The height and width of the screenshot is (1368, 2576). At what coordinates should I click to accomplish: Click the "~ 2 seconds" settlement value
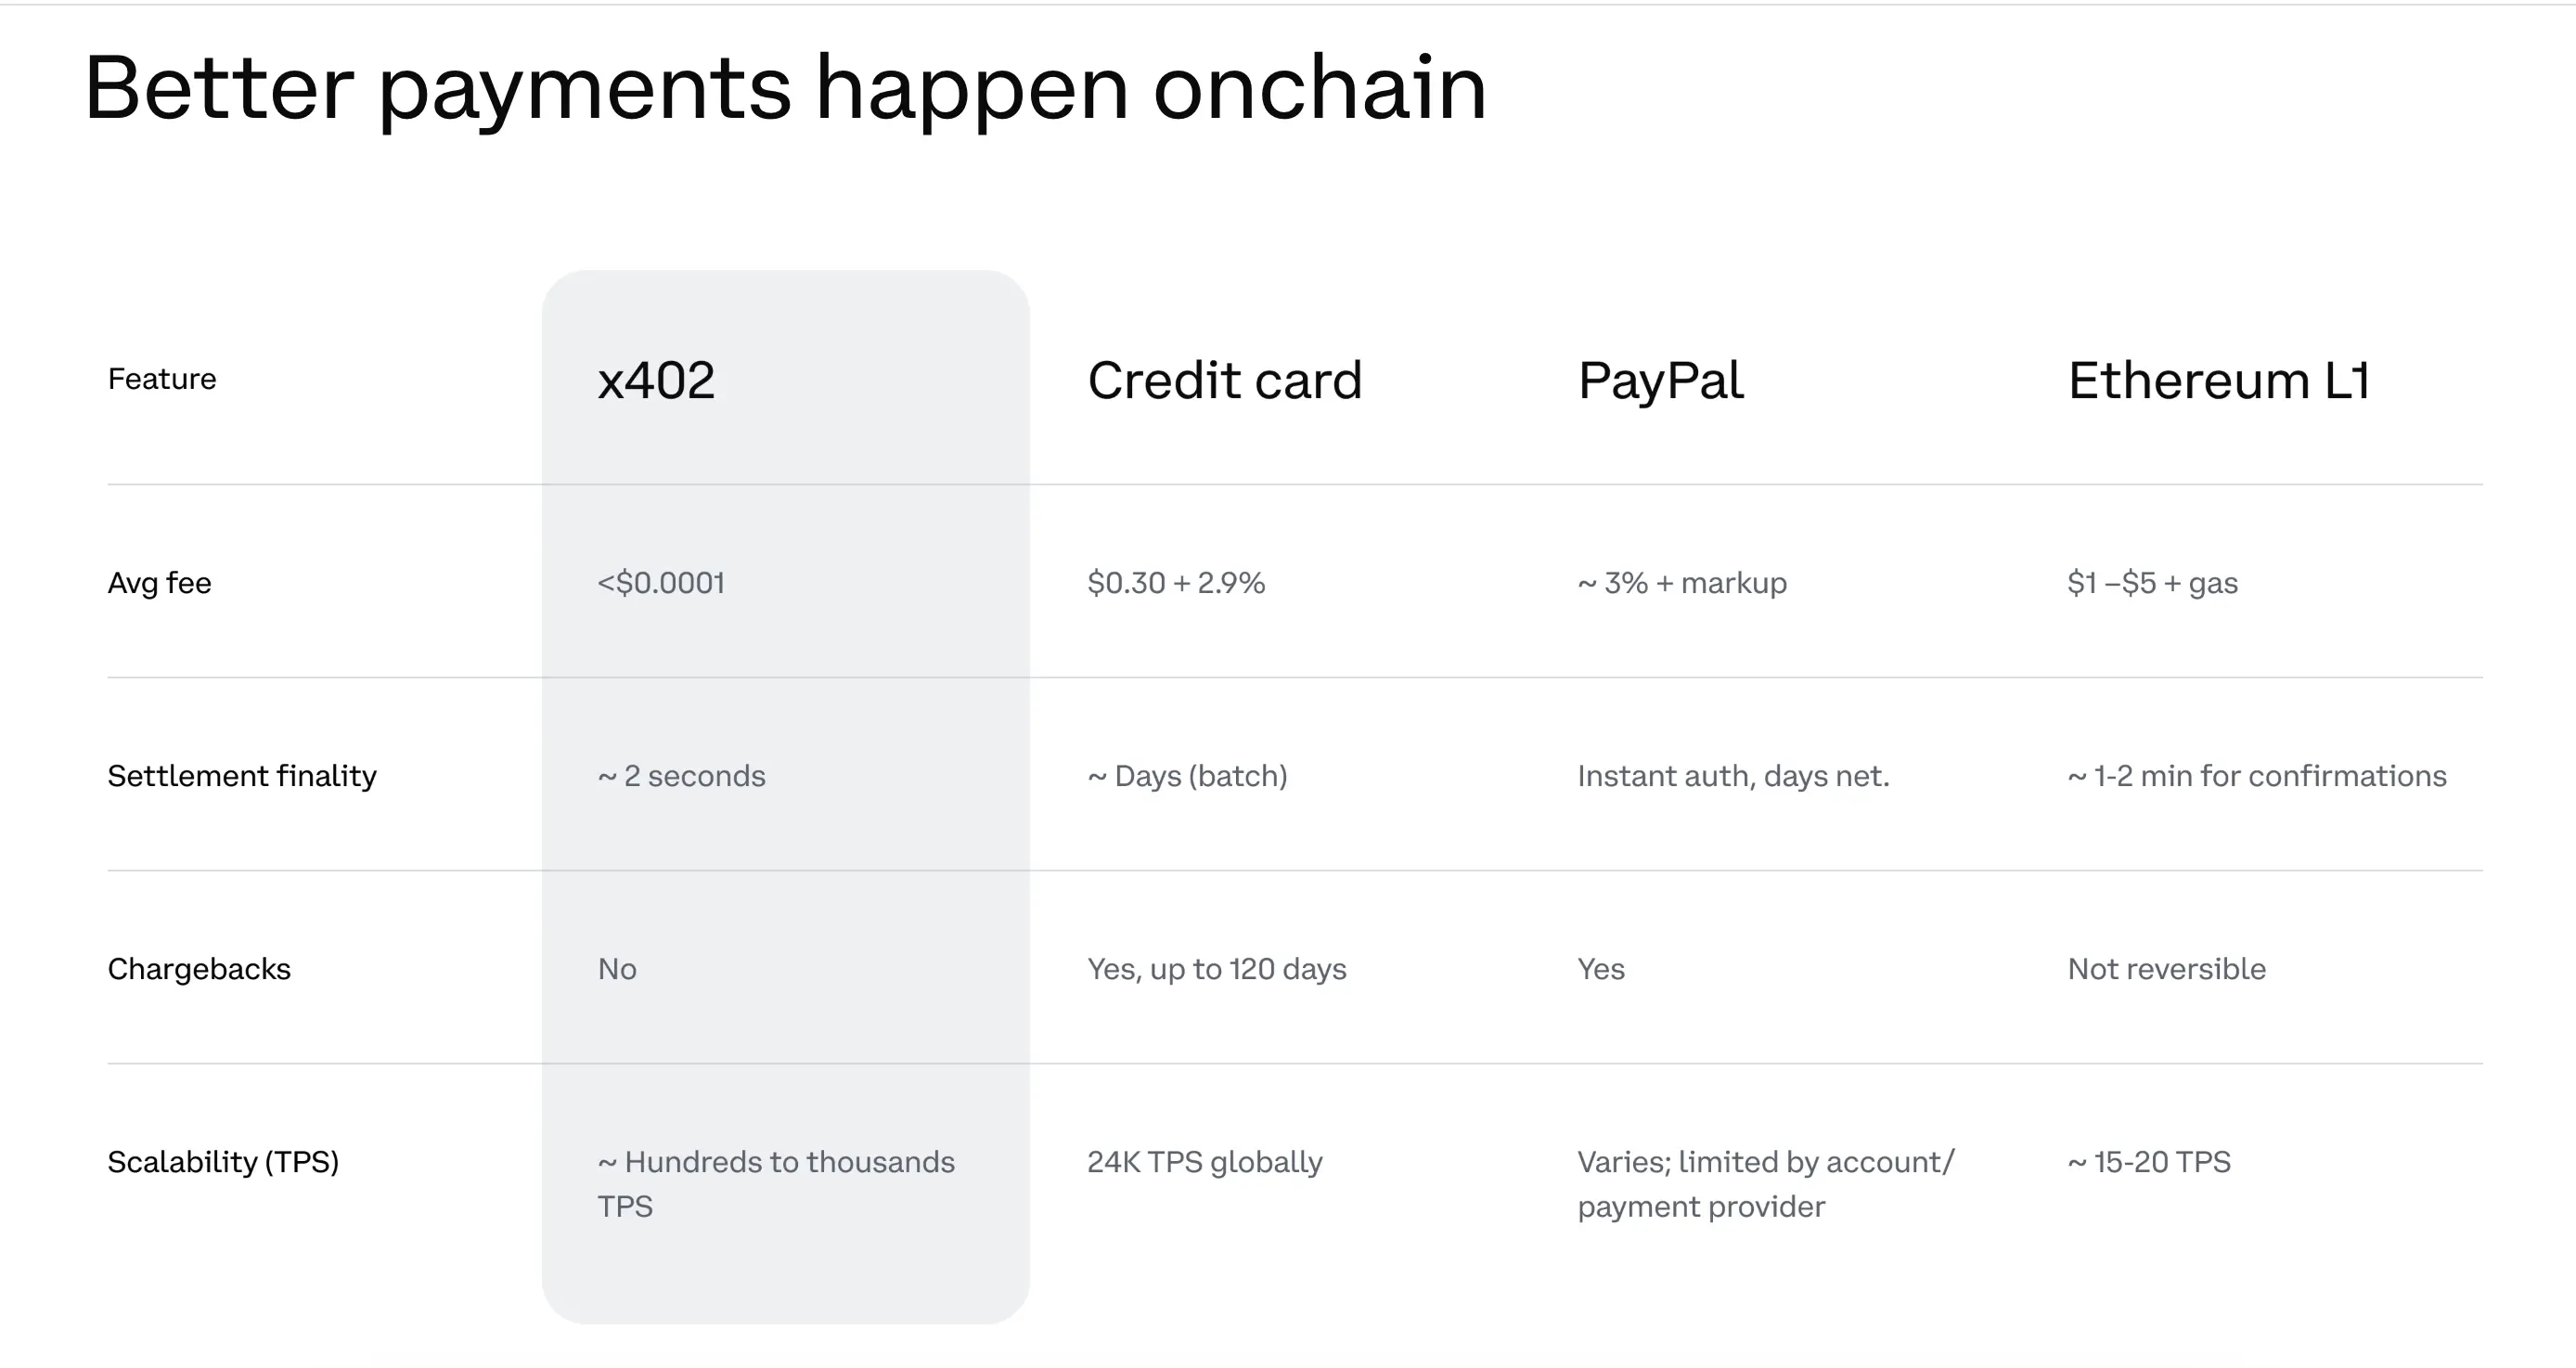681,776
